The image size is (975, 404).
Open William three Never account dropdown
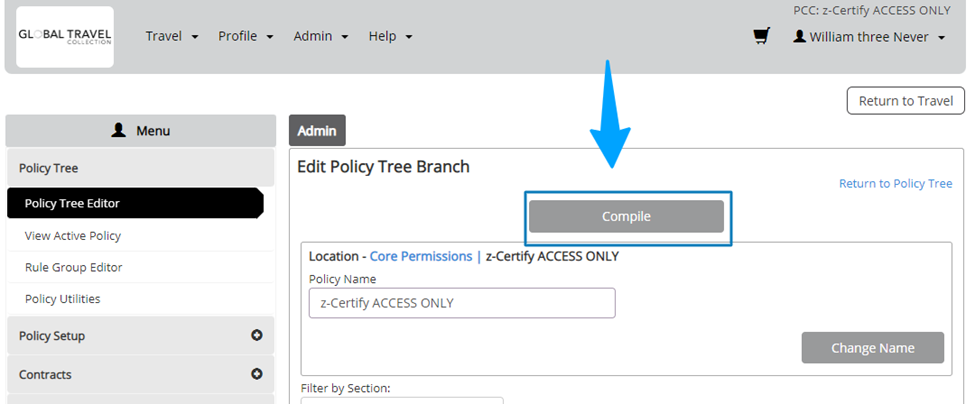point(869,37)
